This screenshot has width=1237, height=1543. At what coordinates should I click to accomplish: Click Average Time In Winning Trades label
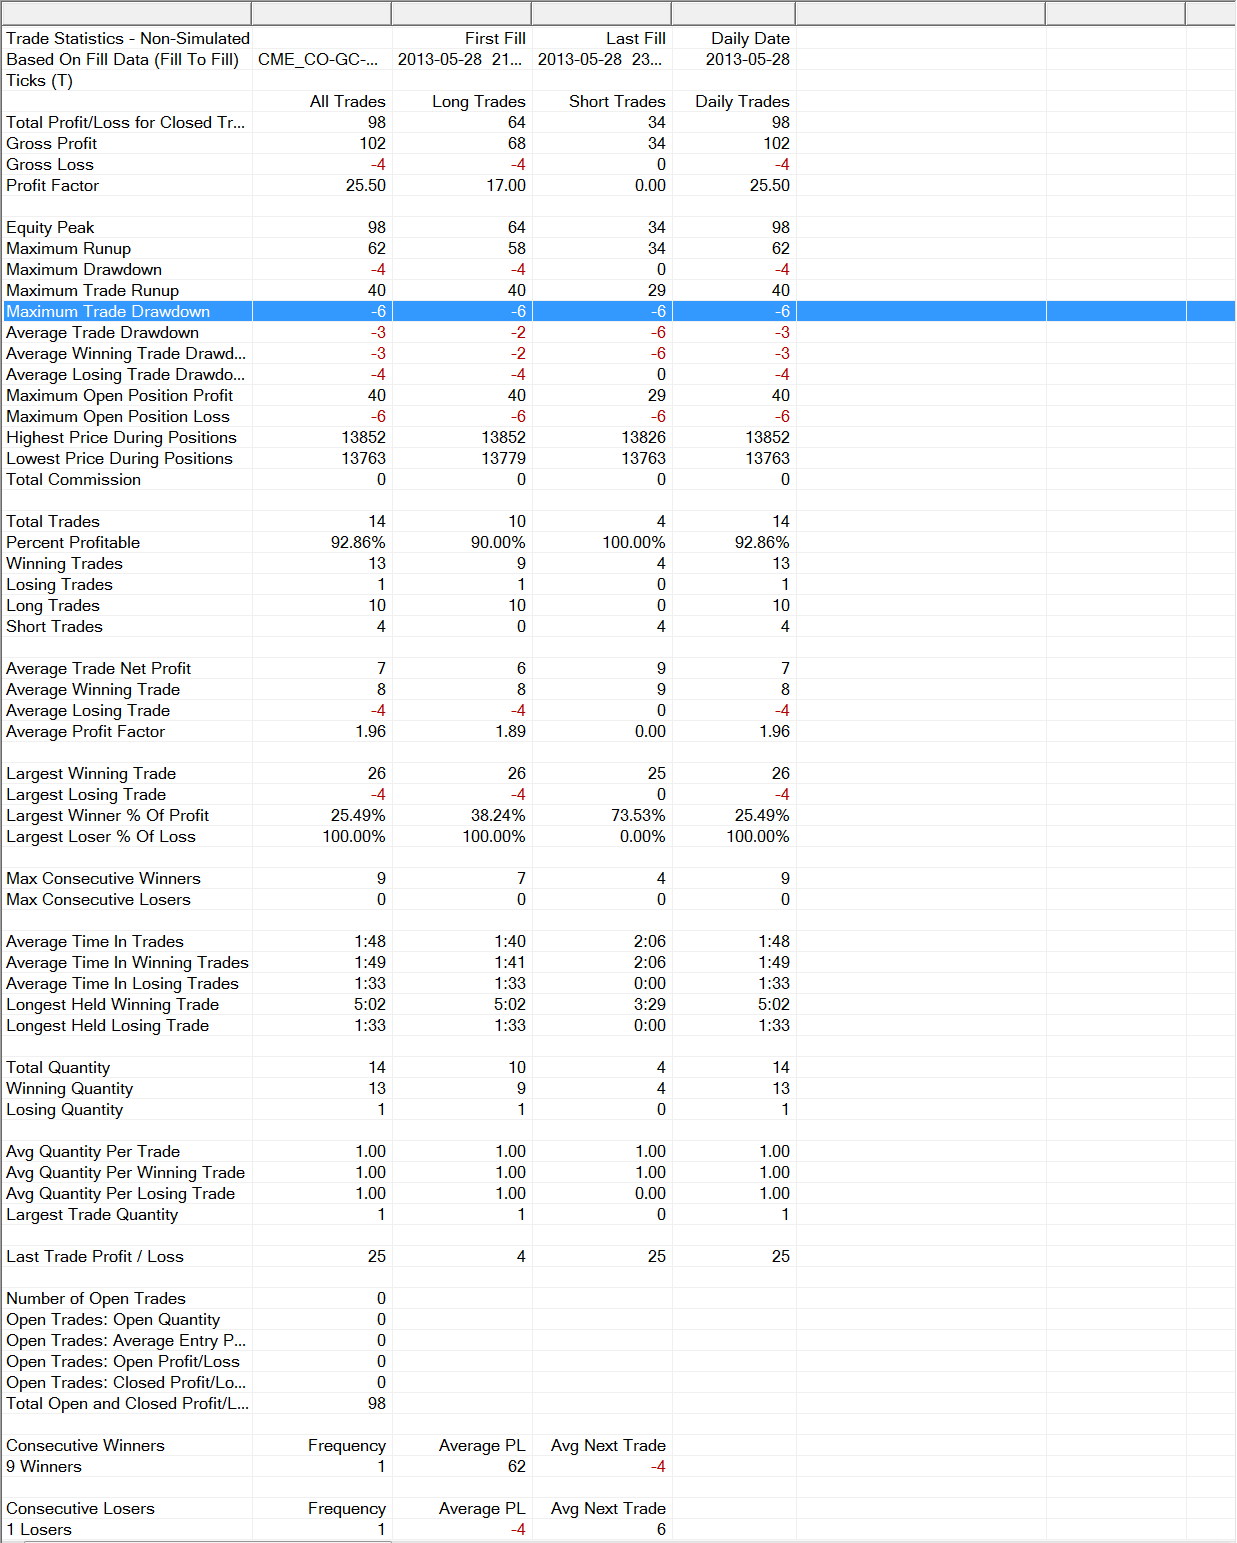point(127,962)
